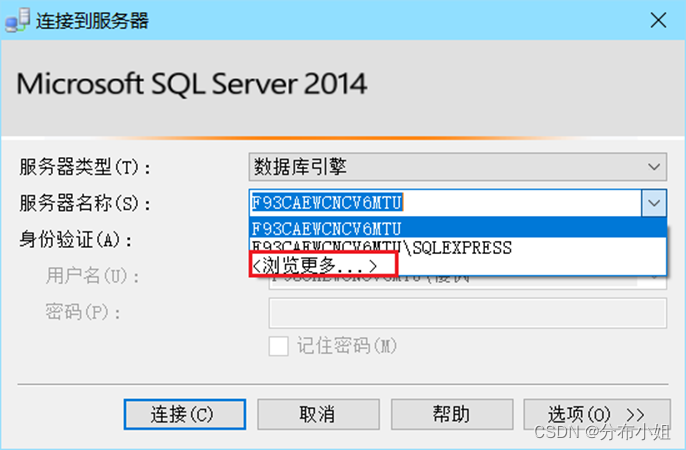686x450 pixels.
Task: Click the 取消 button
Action: [318, 414]
